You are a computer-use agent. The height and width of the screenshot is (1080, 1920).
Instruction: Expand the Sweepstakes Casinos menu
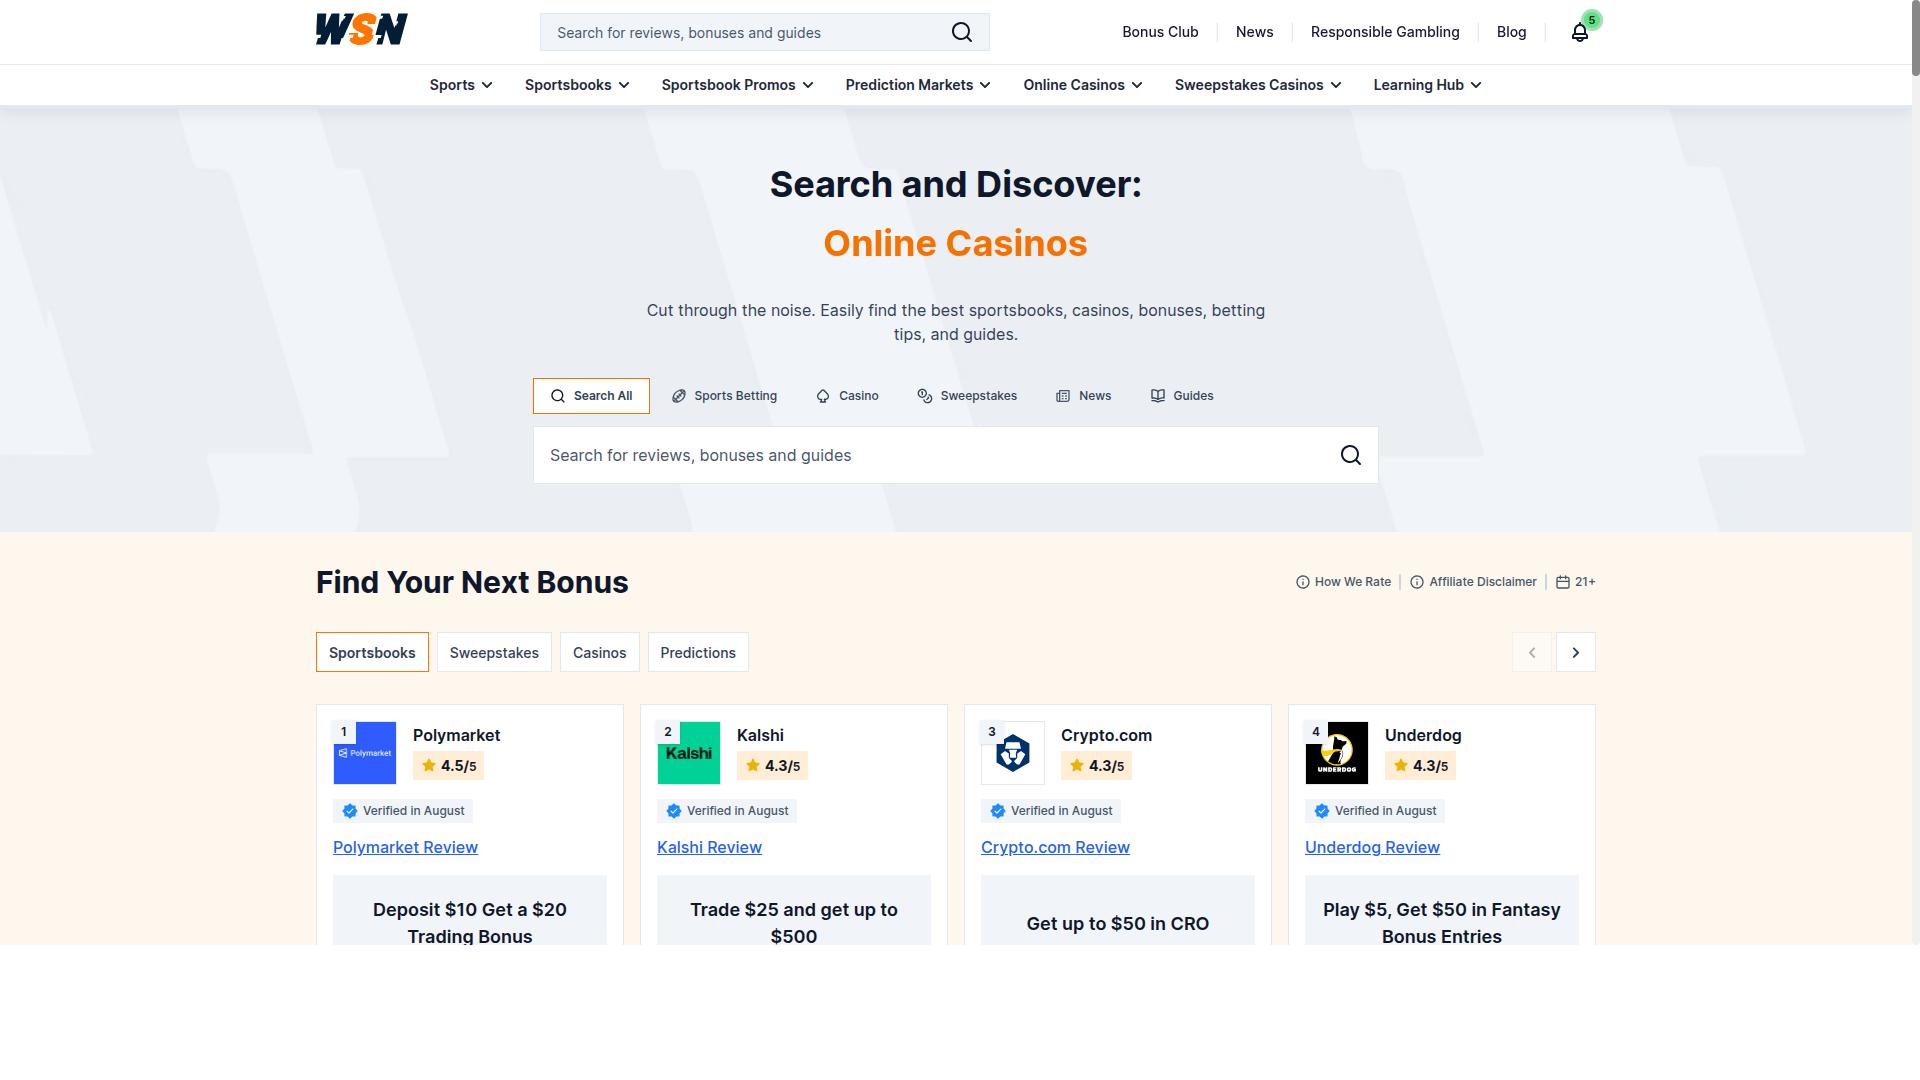pyautogui.click(x=1258, y=85)
